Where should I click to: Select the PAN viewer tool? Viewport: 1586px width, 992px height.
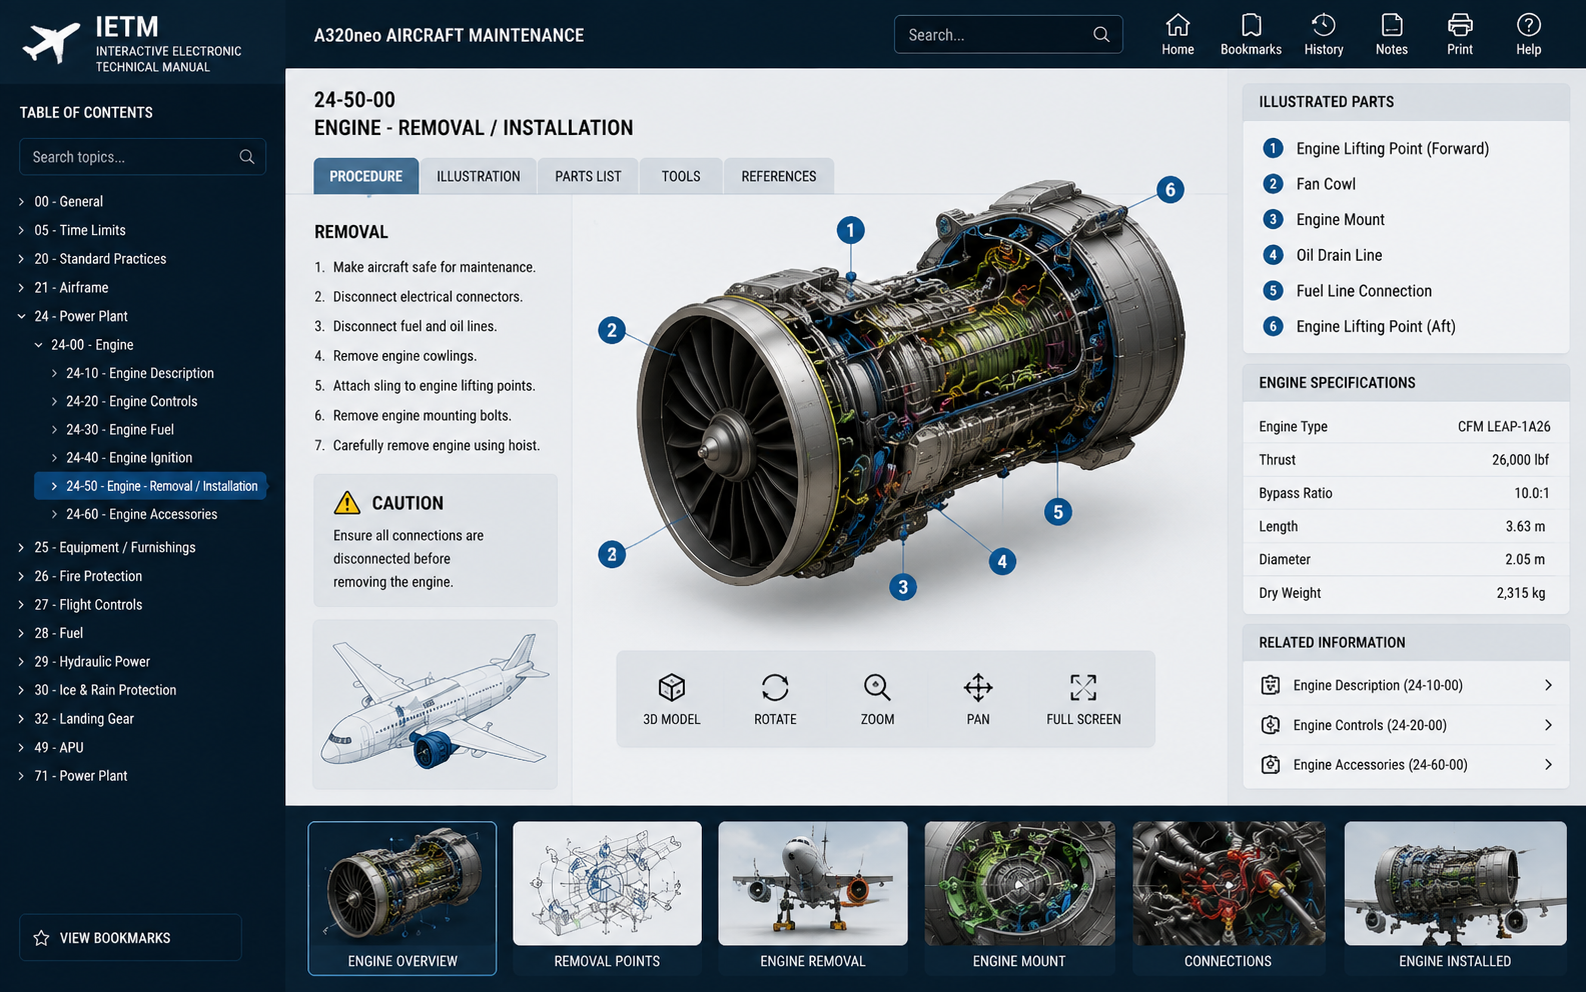click(978, 699)
